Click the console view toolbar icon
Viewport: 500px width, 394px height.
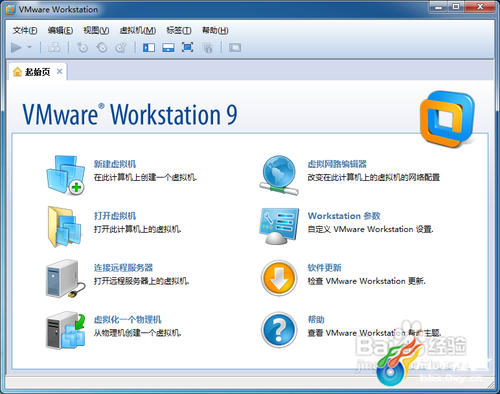pos(235,48)
